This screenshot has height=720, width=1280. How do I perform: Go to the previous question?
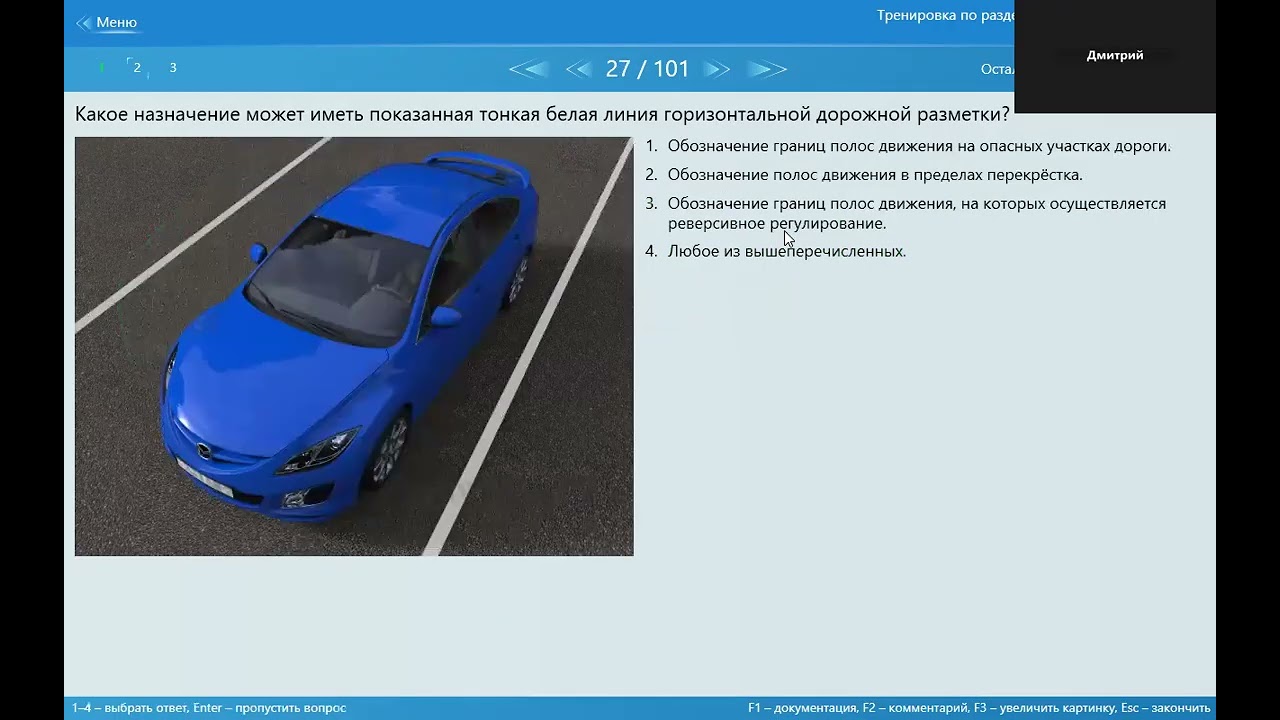tap(579, 69)
